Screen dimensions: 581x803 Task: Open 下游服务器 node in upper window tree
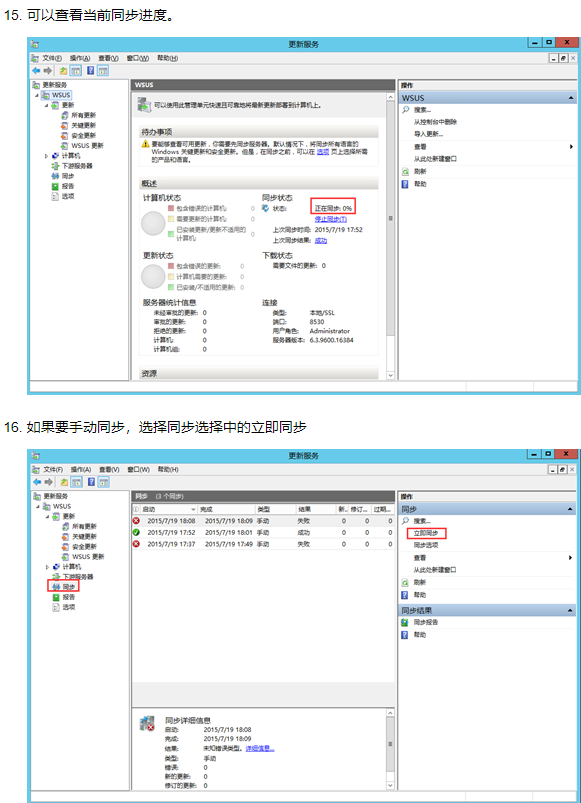pyautogui.click(x=72, y=166)
